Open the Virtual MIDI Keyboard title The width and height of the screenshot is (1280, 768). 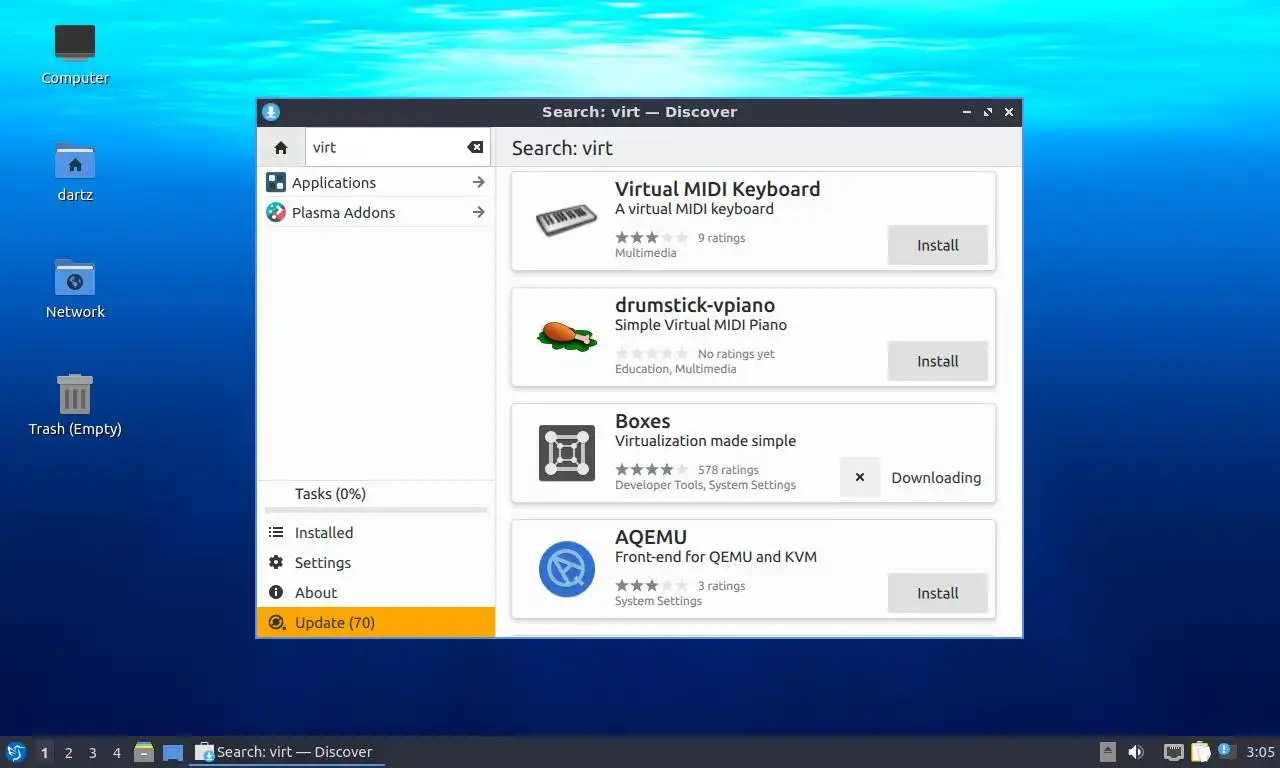pyautogui.click(x=717, y=189)
